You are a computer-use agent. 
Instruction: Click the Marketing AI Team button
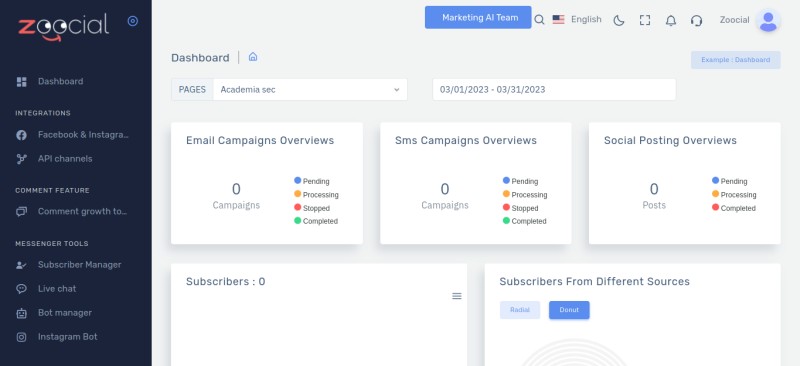(x=478, y=17)
